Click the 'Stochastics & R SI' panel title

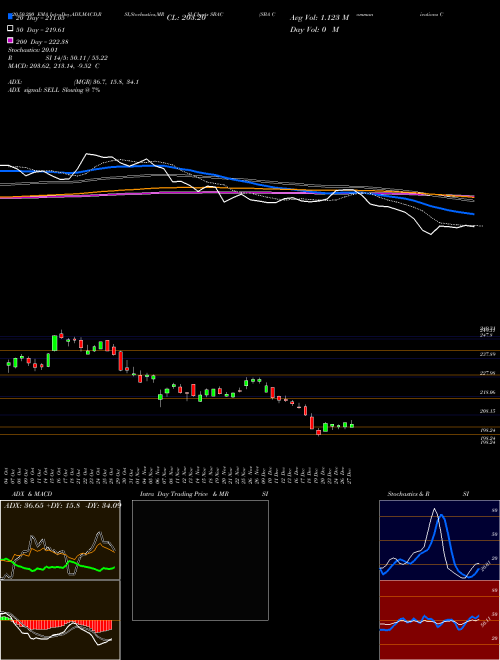(428, 494)
